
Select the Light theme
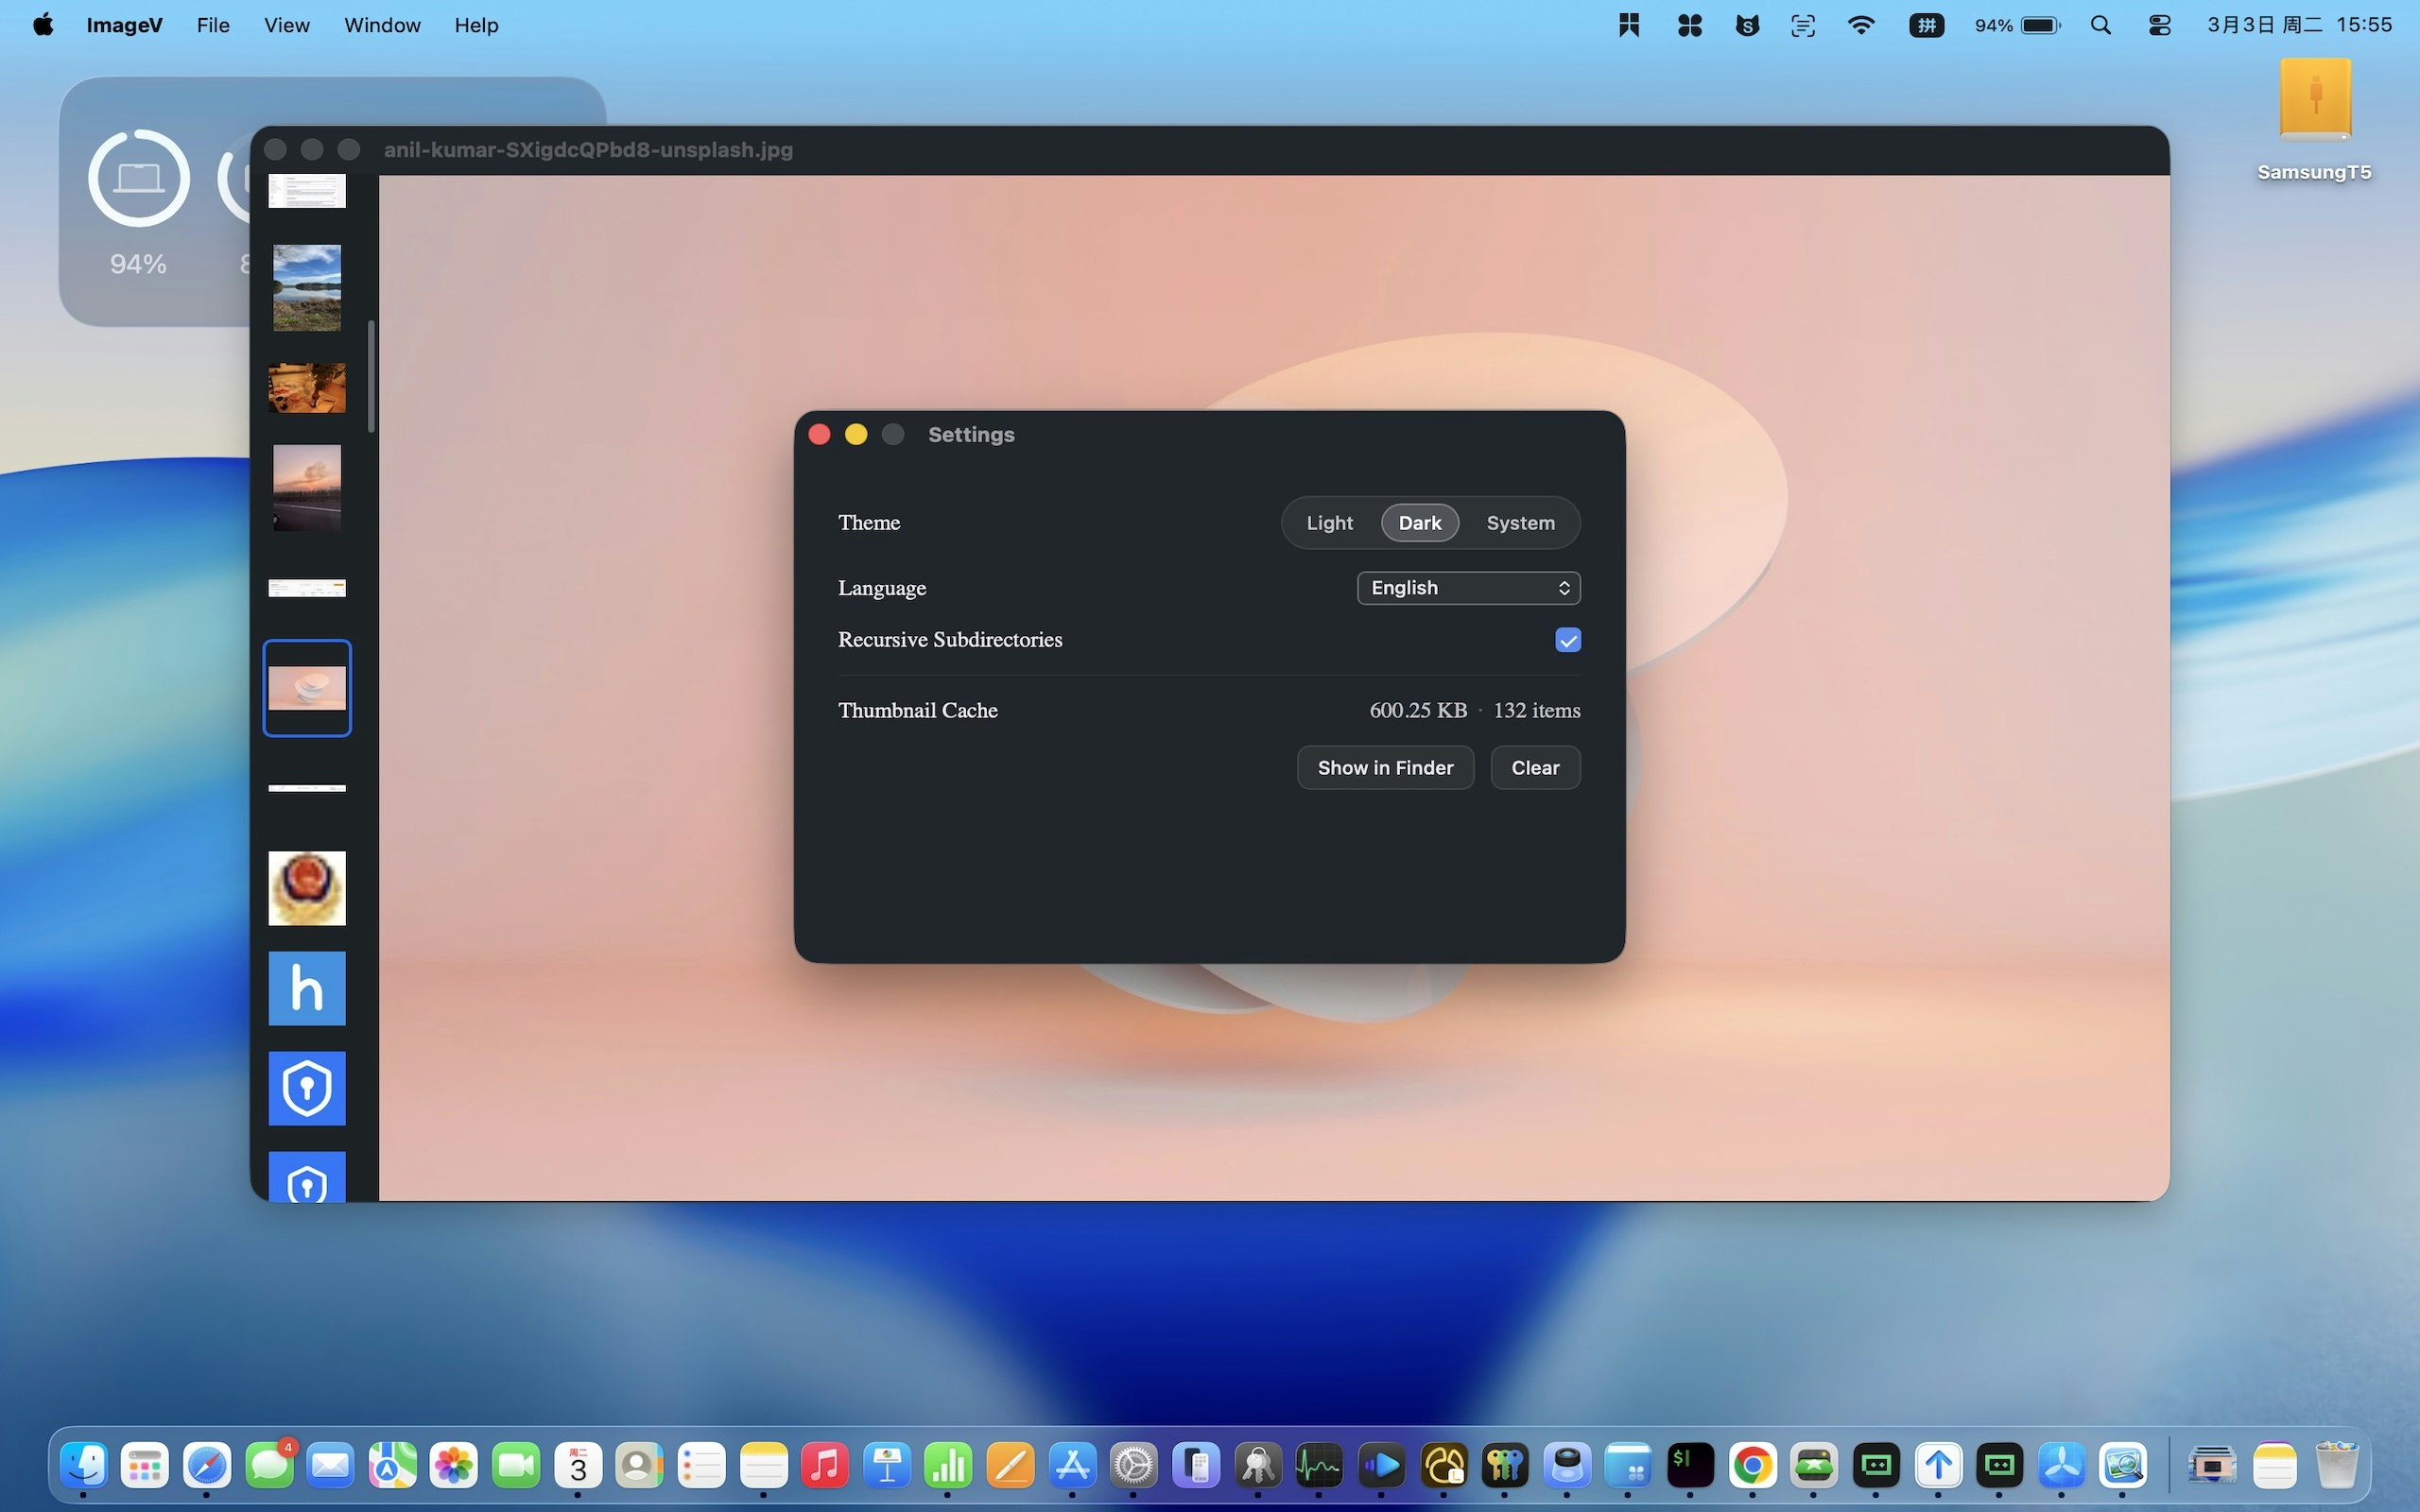click(x=1329, y=522)
